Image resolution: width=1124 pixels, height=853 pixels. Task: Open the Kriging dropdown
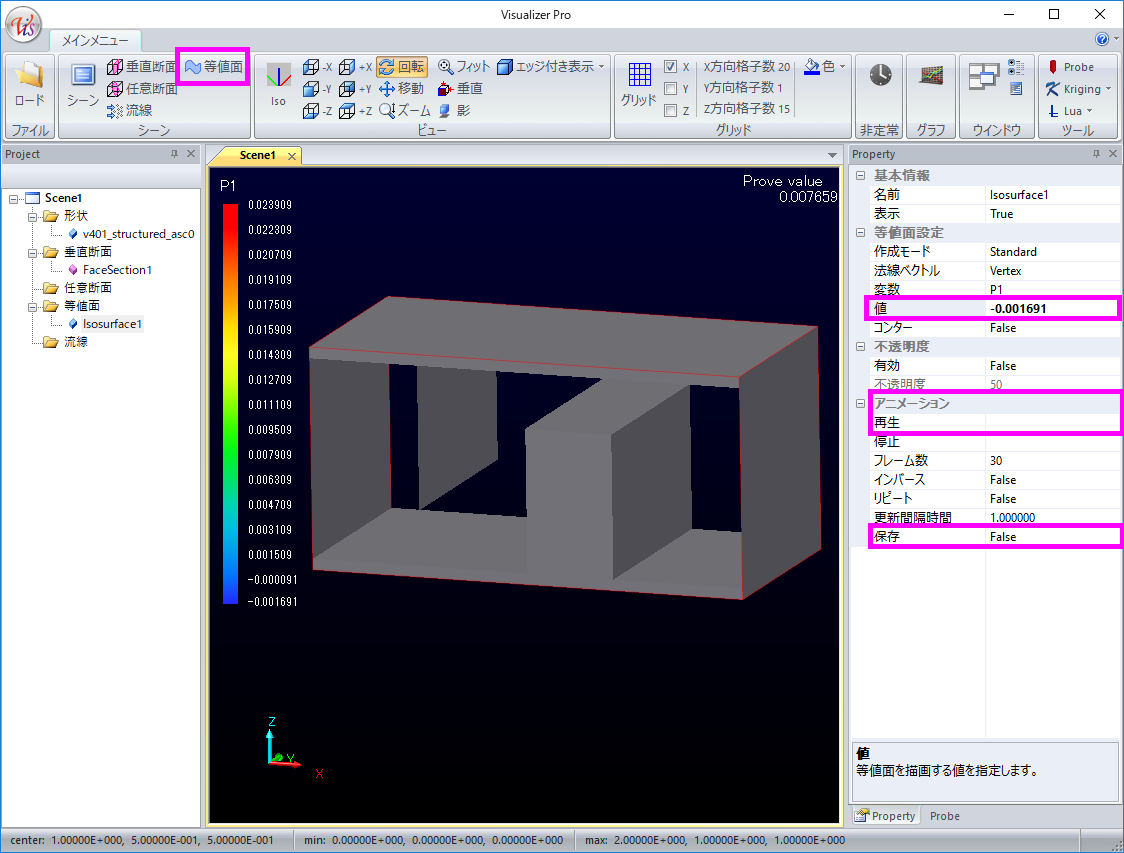click(1108, 89)
